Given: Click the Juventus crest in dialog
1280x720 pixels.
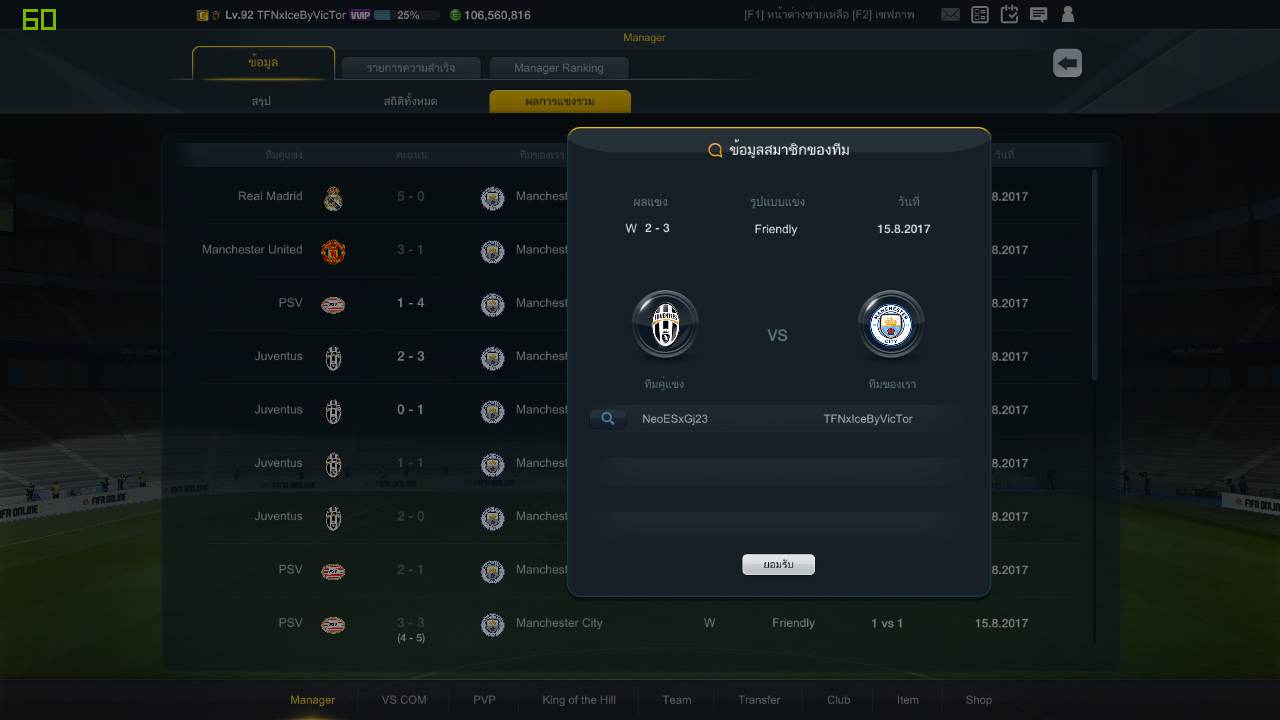Looking at the screenshot, I should [x=665, y=325].
